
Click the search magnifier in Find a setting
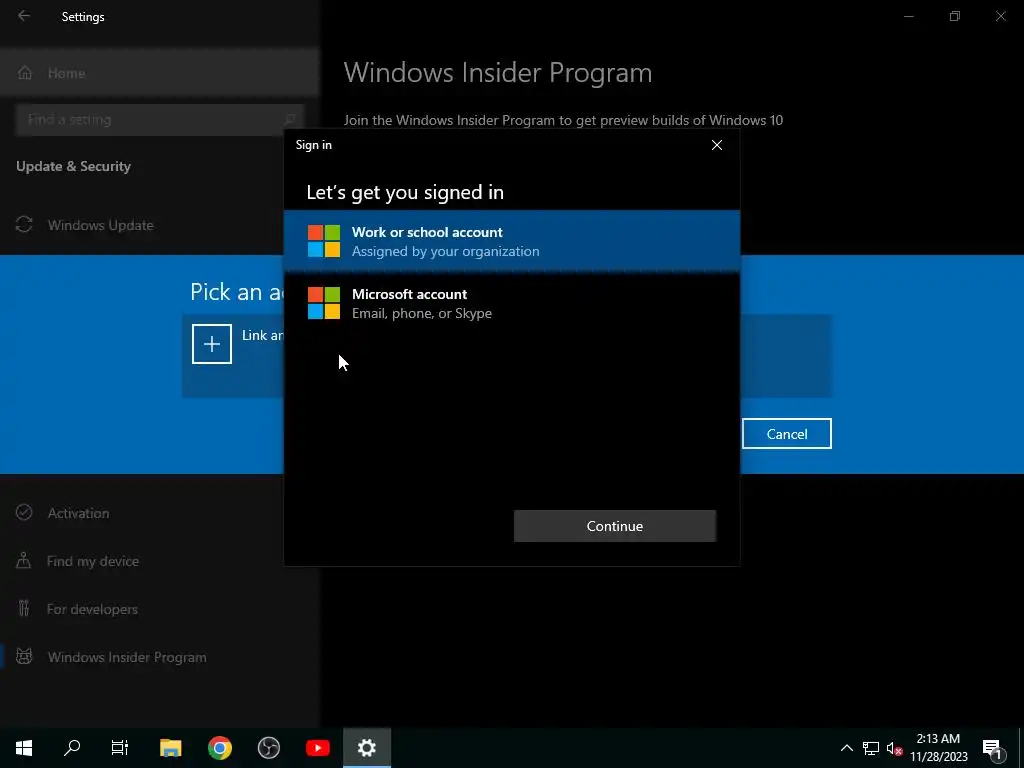pyautogui.click(x=289, y=120)
